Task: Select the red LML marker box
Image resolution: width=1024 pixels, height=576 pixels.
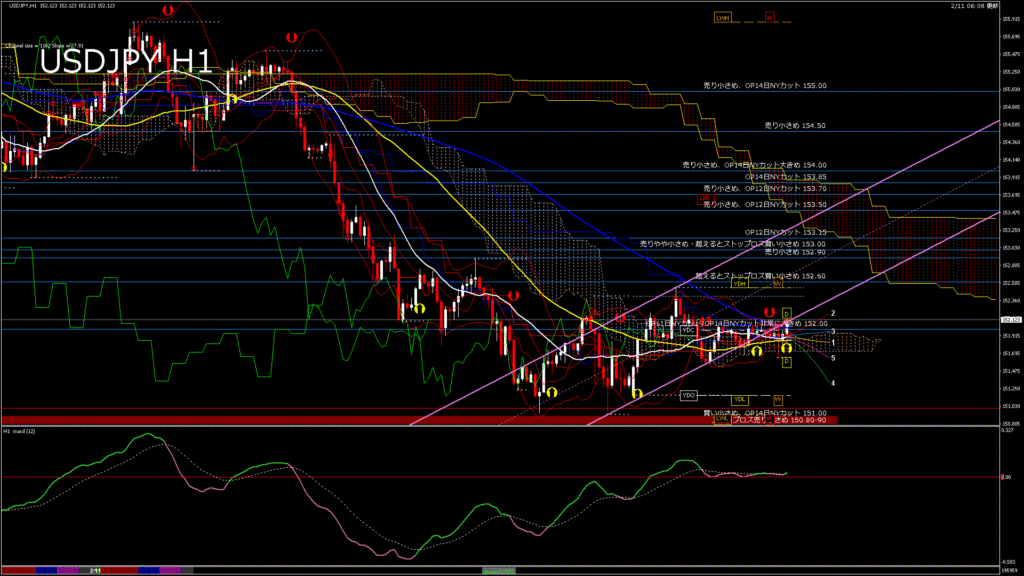Action: pos(705,199)
